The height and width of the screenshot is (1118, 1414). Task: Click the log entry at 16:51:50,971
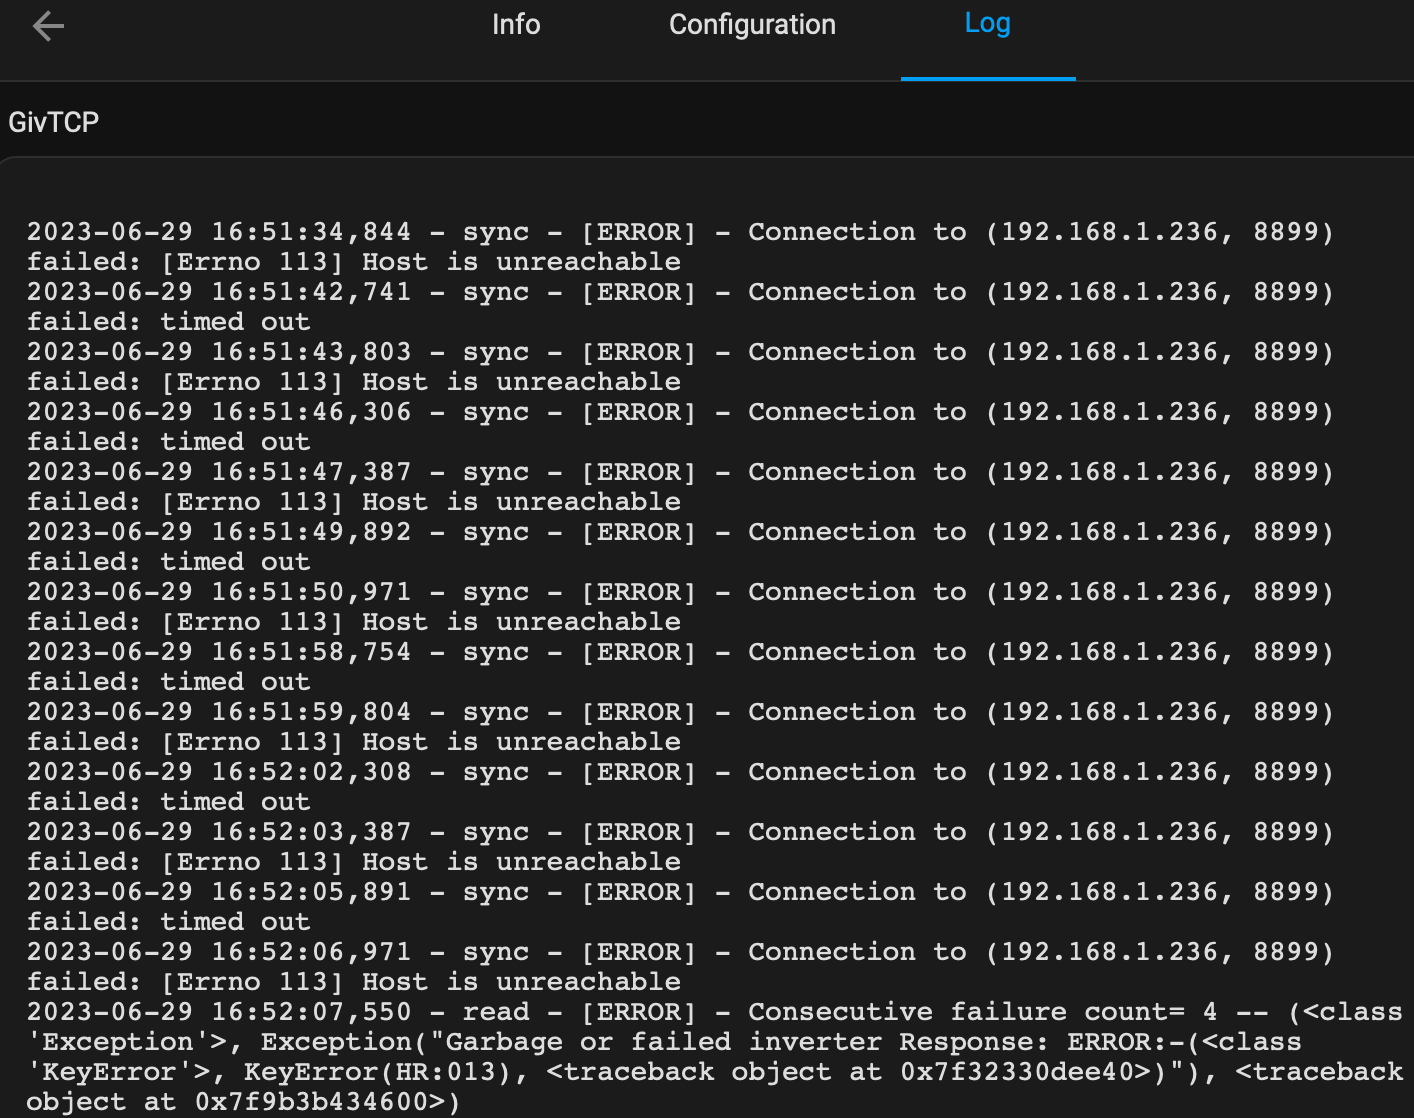680,607
